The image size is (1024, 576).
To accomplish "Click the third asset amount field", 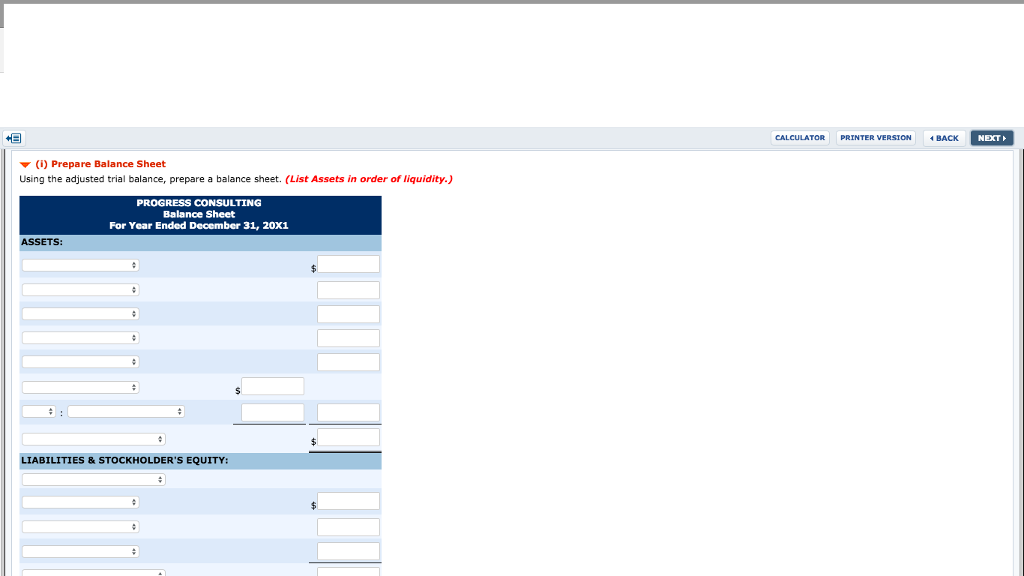I will pos(348,314).
